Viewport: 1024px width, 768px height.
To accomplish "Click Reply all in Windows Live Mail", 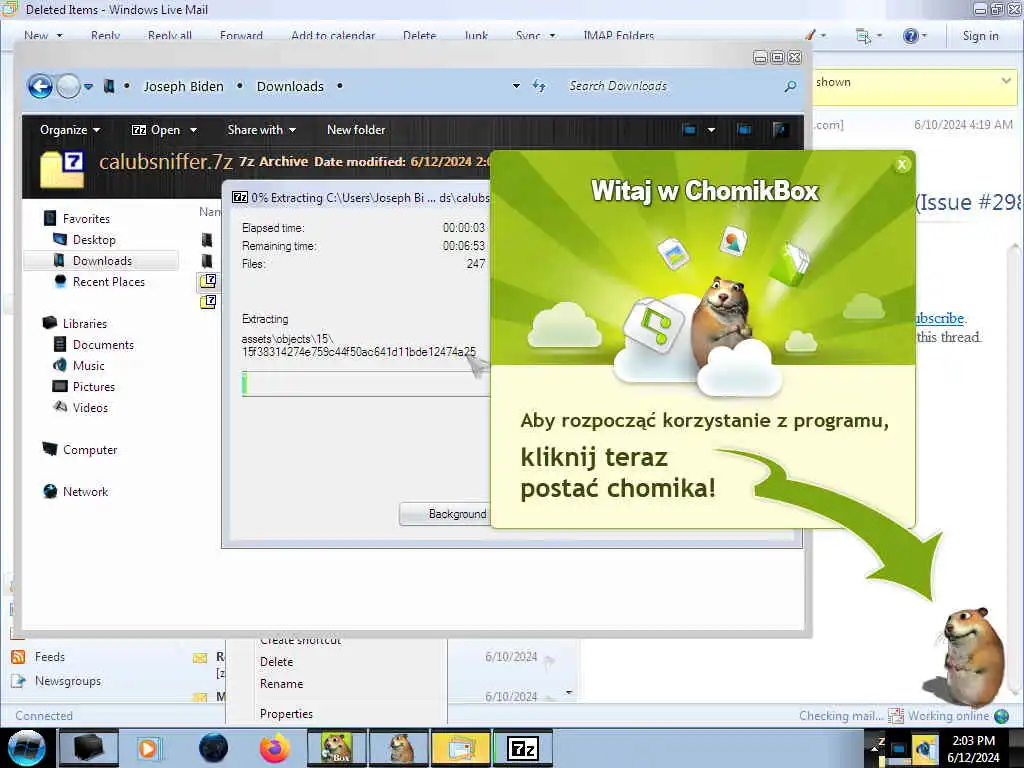I will [170, 35].
